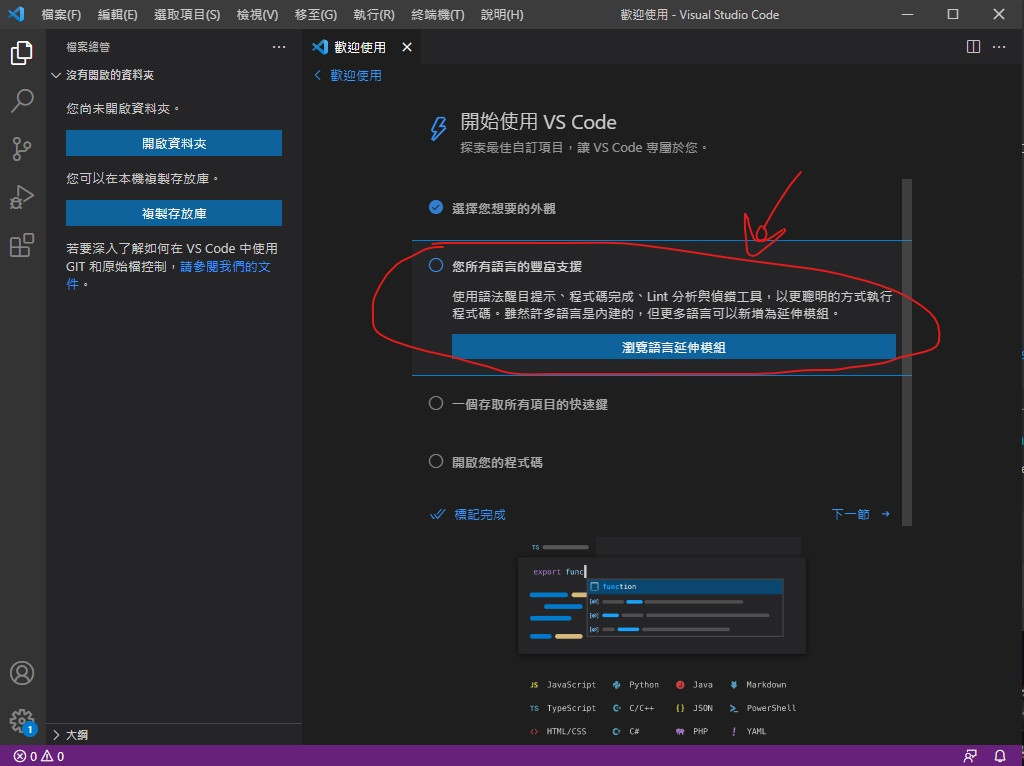Open the 執行(R) menu

tap(374, 14)
